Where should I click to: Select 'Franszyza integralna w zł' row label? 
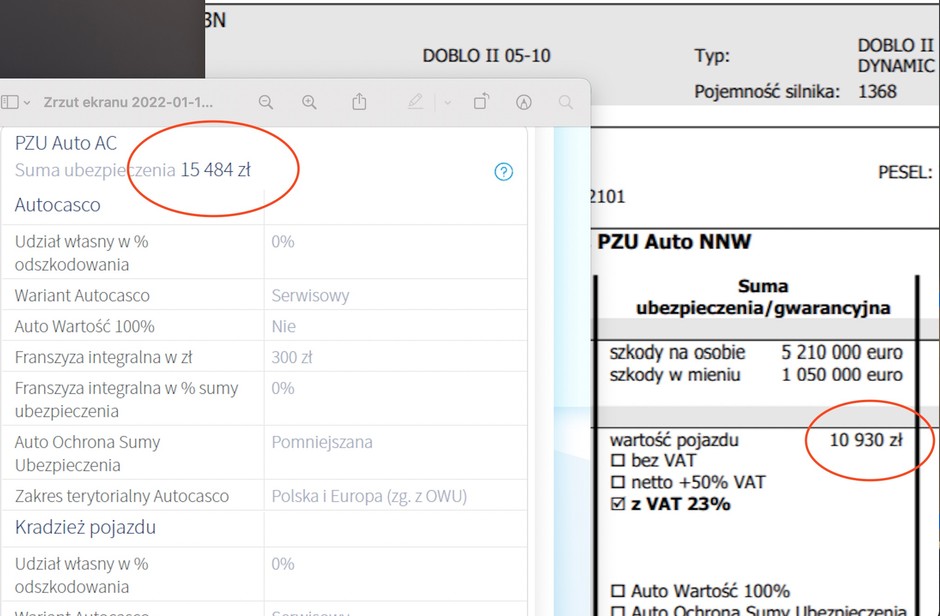(x=104, y=357)
